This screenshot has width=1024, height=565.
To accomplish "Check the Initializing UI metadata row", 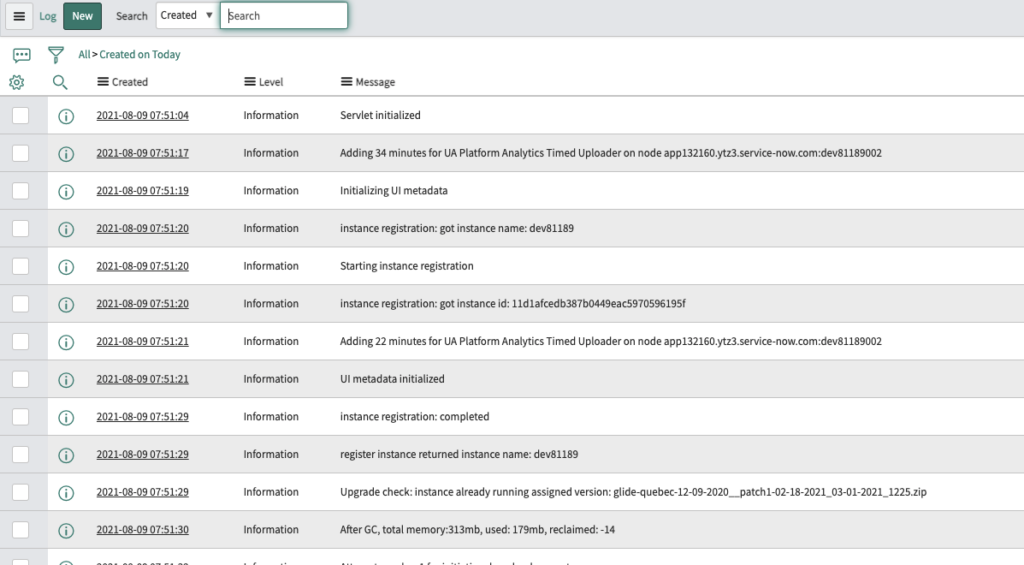I will coord(20,191).
